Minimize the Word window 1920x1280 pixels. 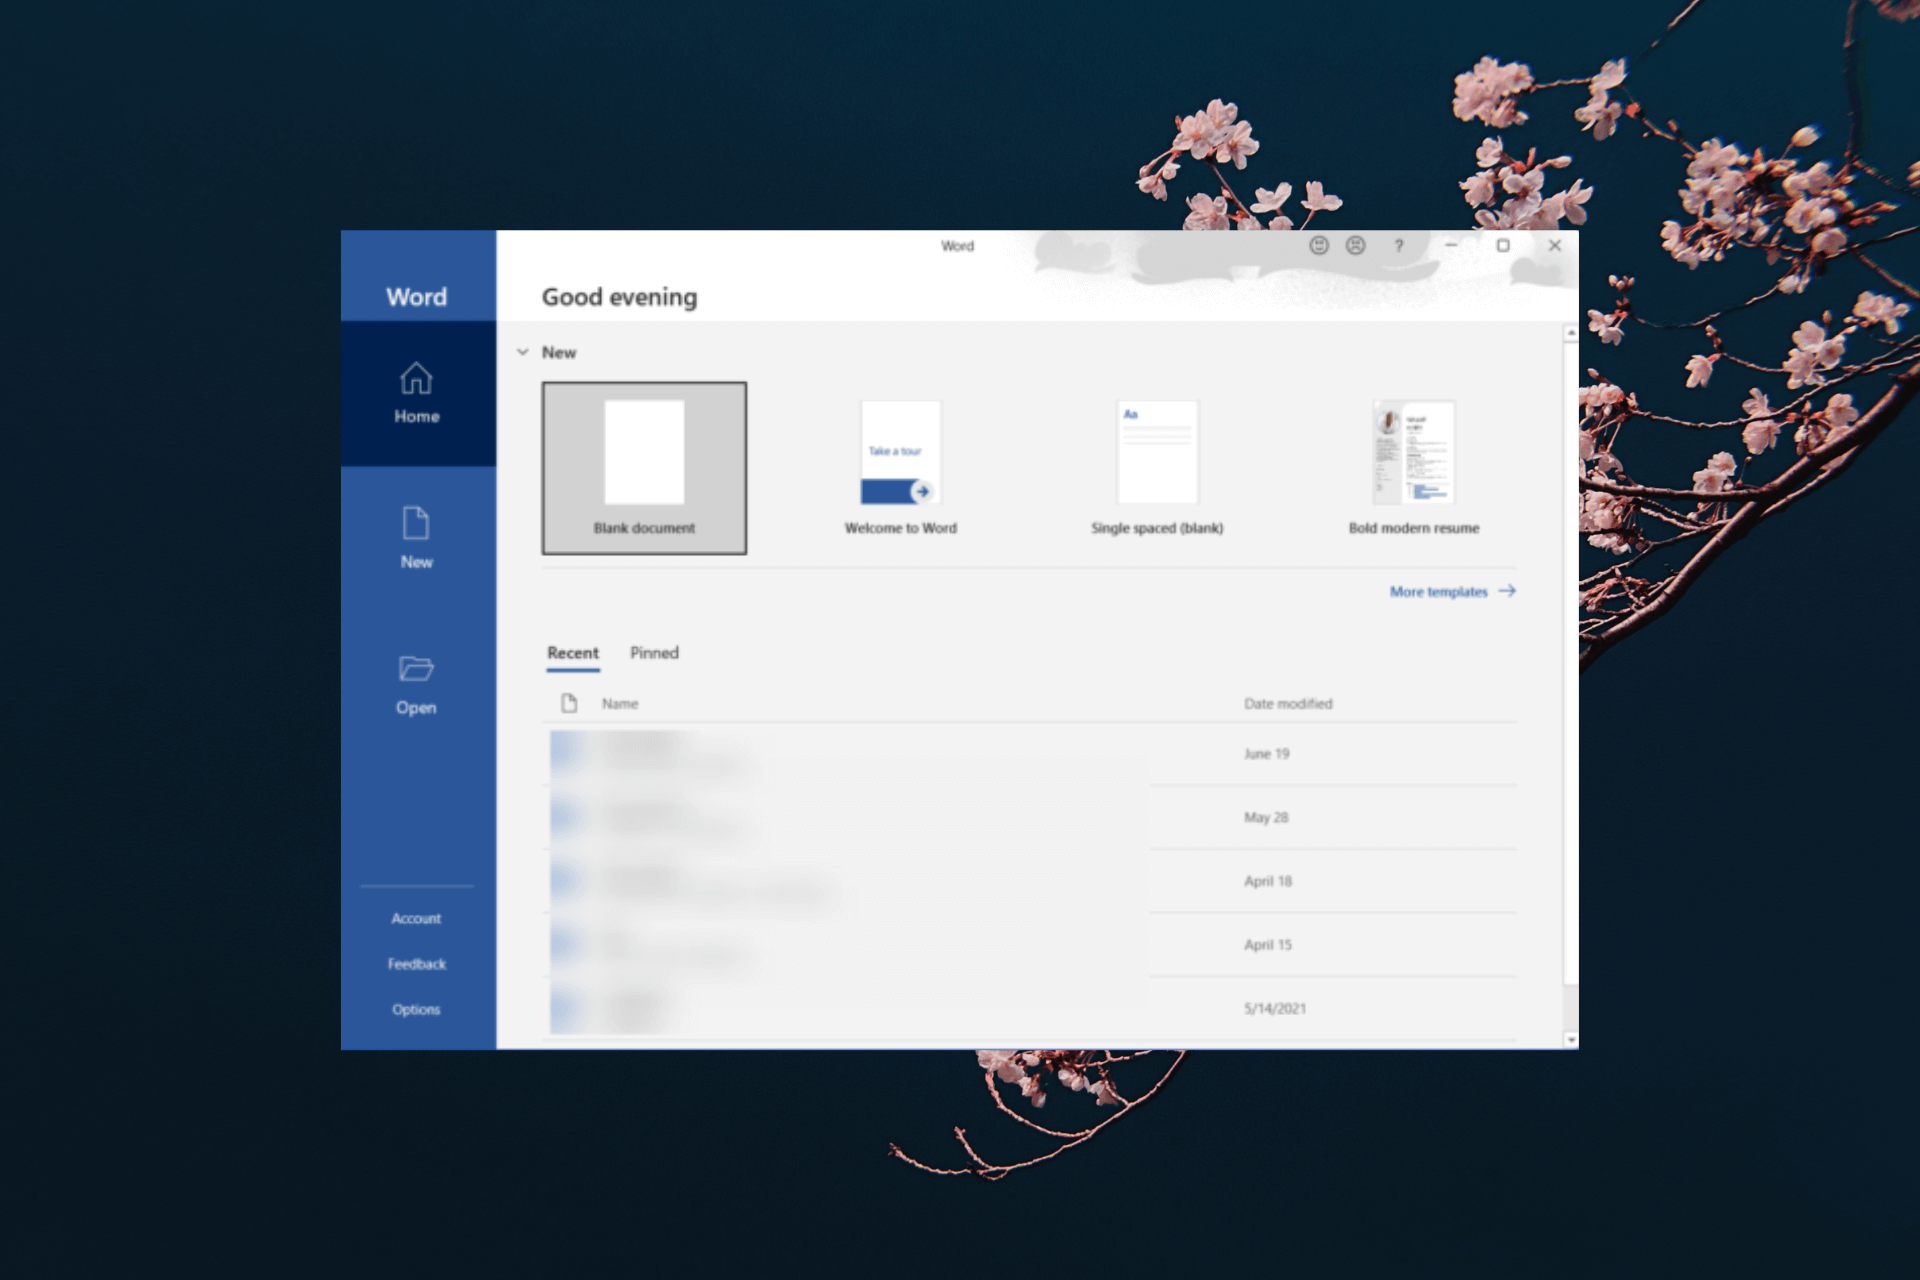point(1451,245)
